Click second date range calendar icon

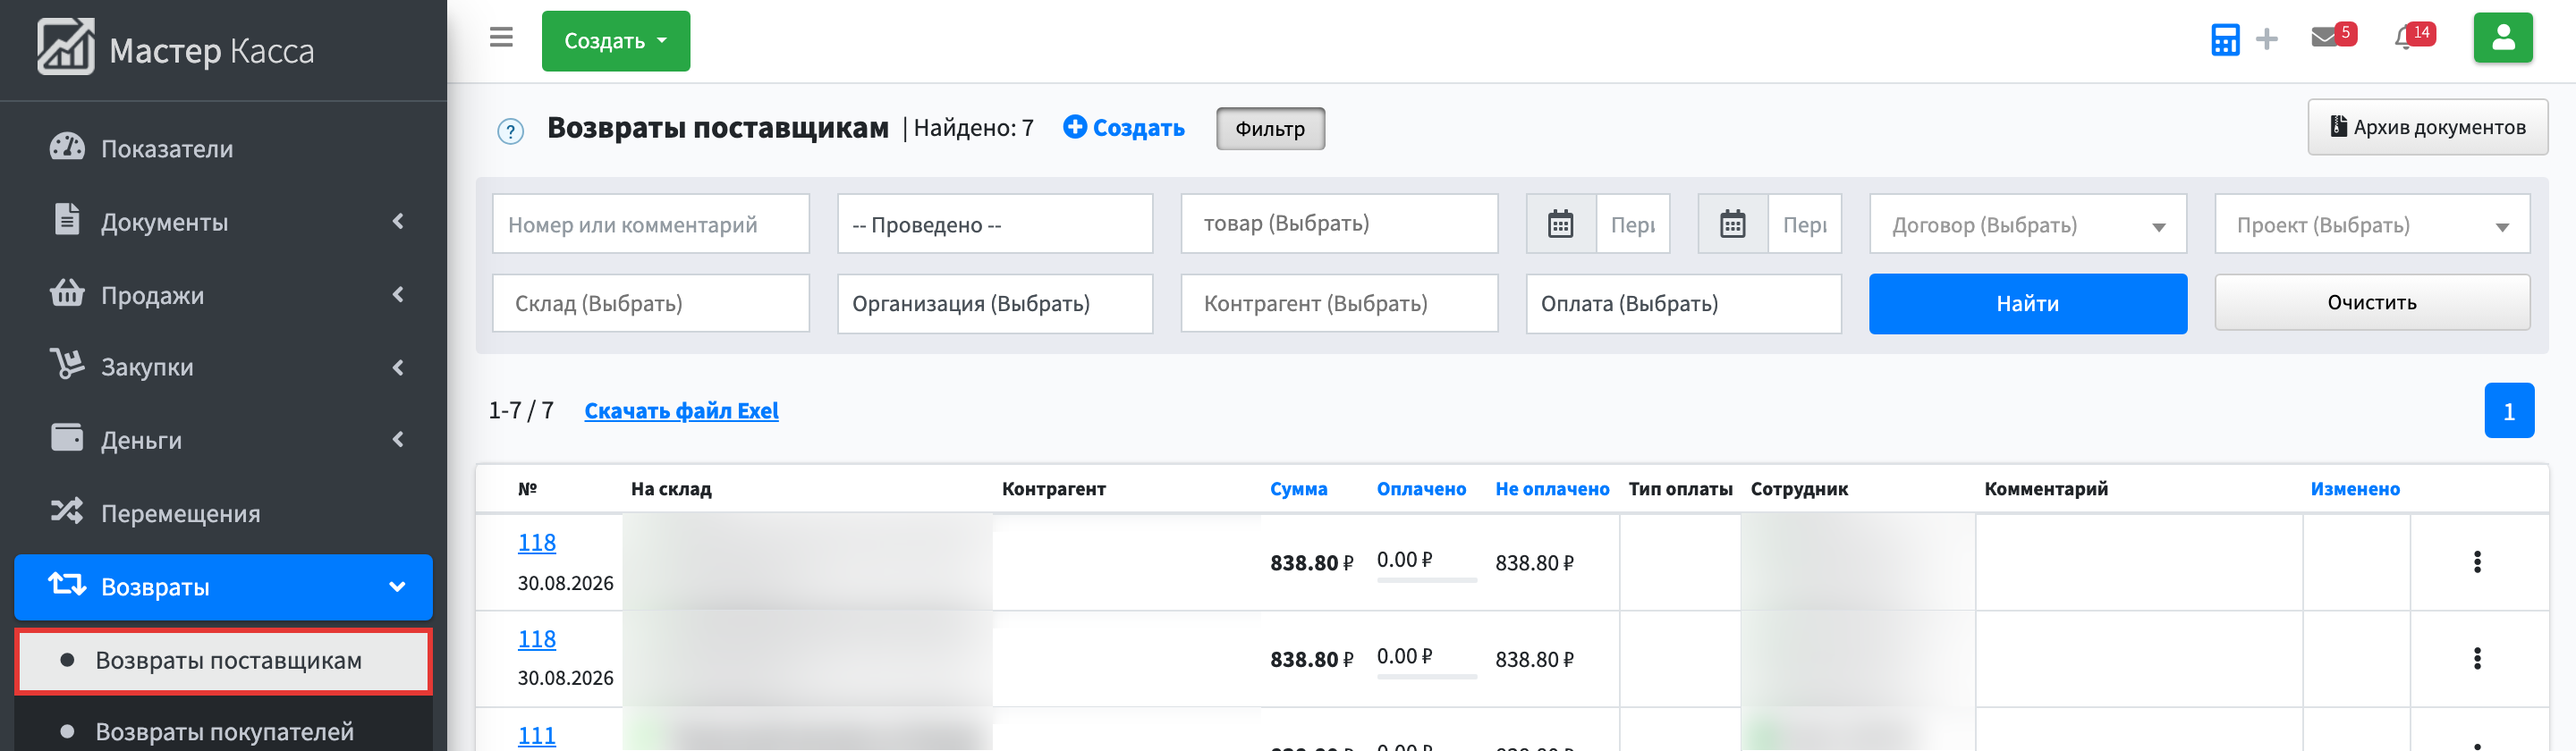(1732, 224)
